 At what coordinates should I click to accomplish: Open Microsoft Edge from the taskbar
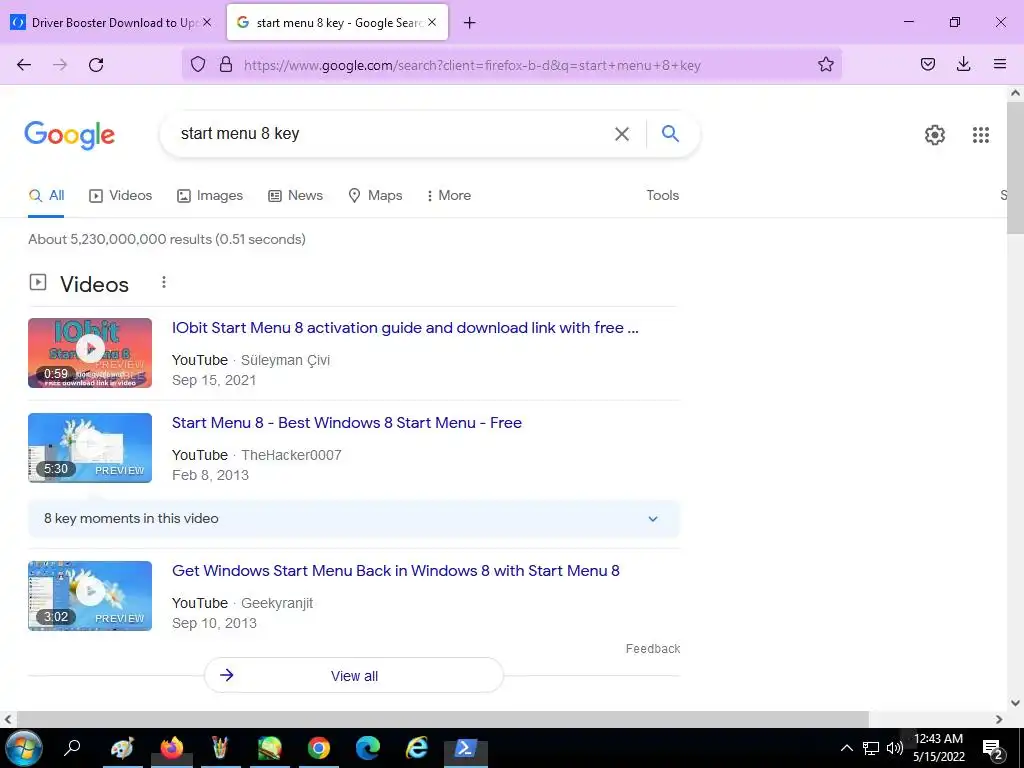pyautogui.click(x=368, y=748)
